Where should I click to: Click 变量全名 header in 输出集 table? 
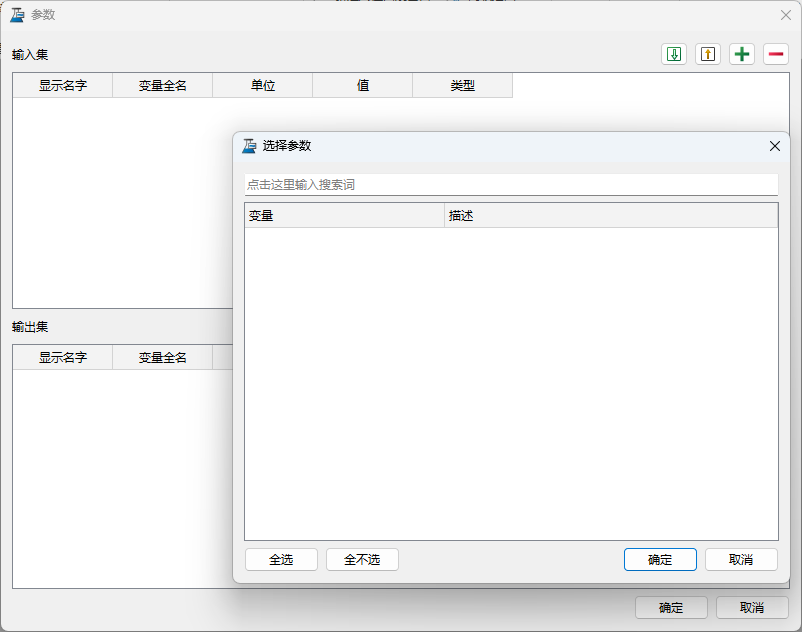163,357
